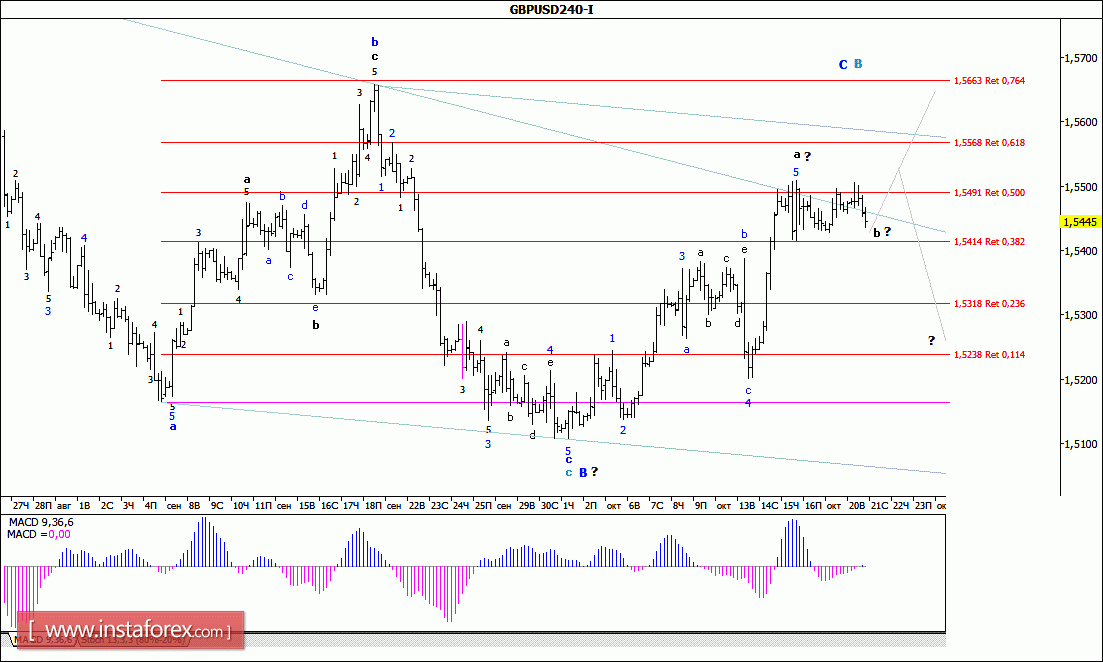Click the 1,5600 price axis label
This screenshot has width=1103, height=662.
1081,122
